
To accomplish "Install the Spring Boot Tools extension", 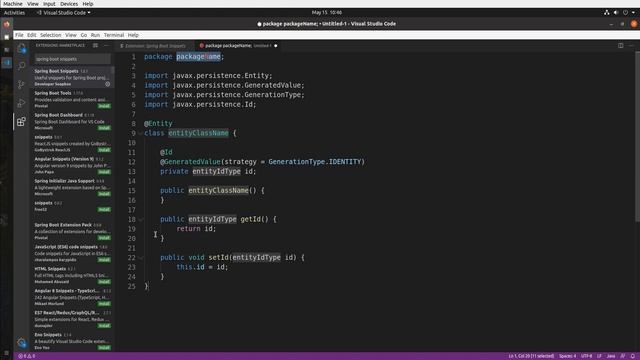I will click(x=104, y=106).
